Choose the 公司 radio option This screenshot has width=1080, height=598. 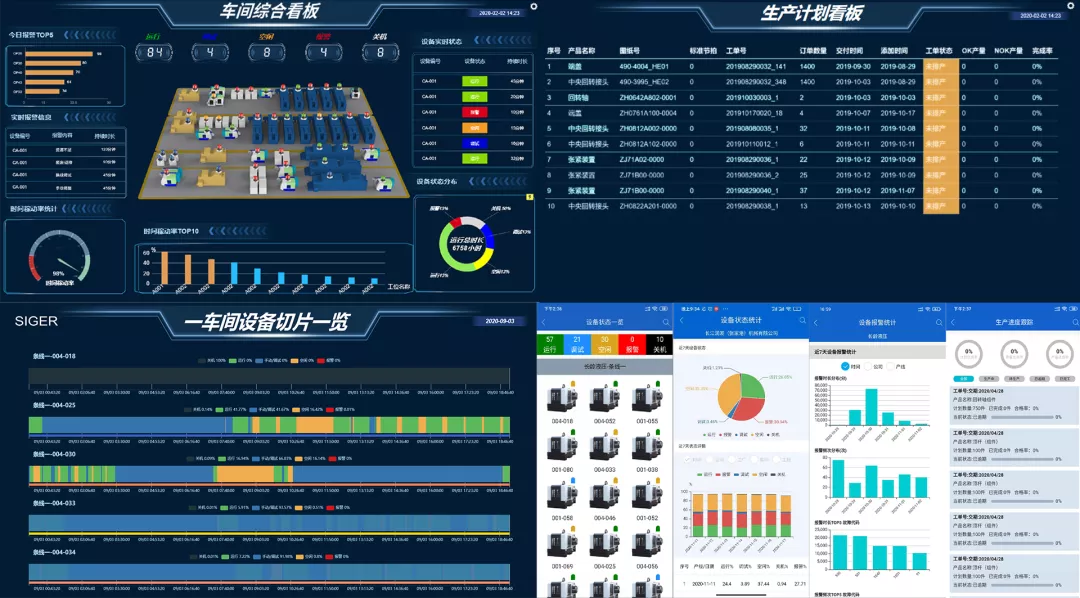pyautogui.click(x=868, y=367)
